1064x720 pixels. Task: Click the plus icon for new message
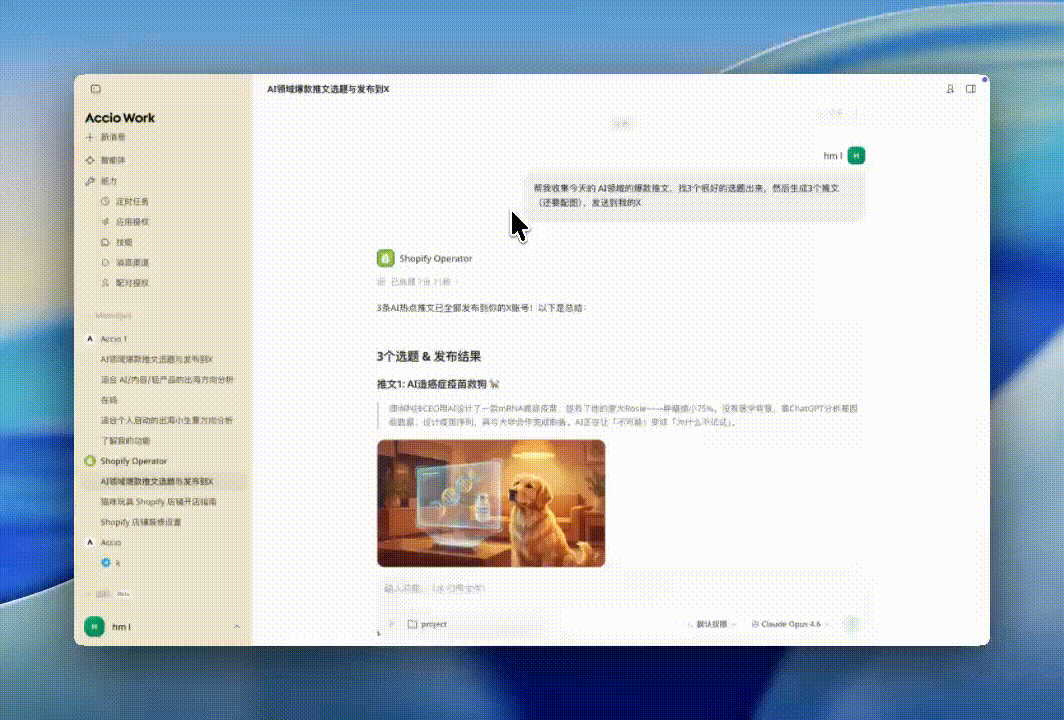(x=90, y=137)
